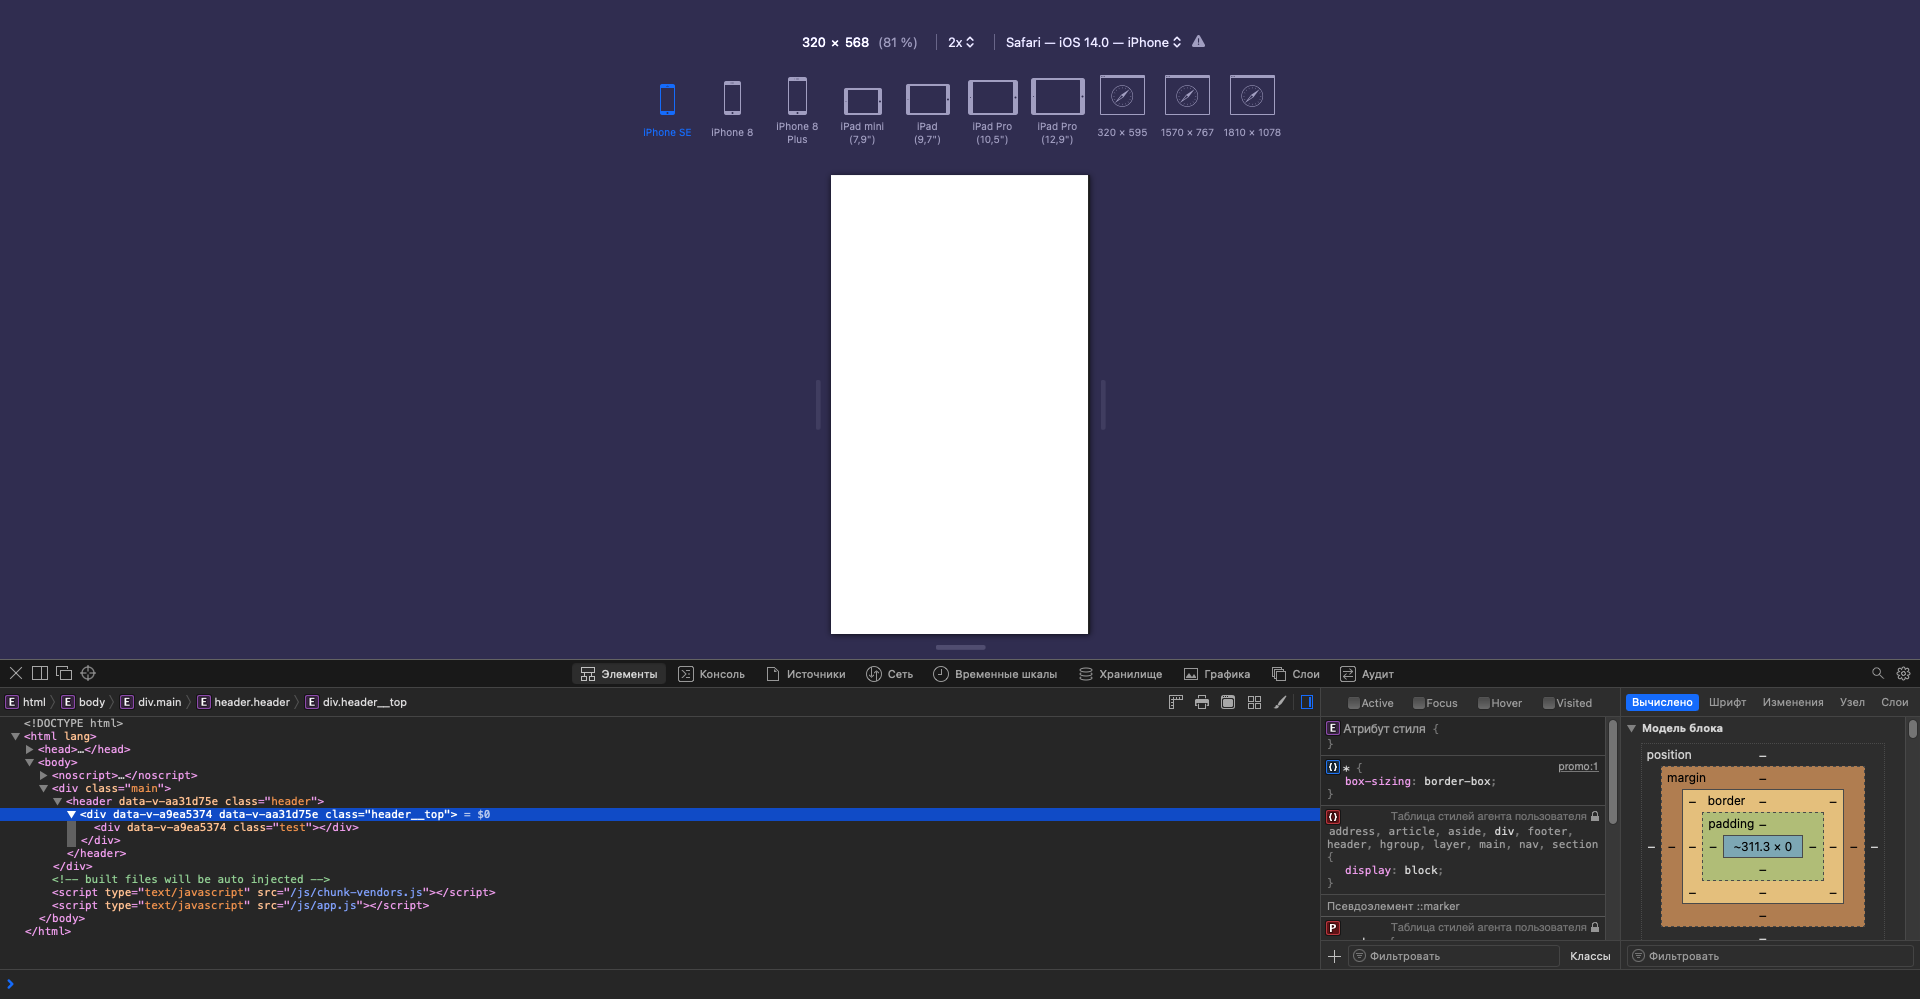Toggle the Visited pseudo-class checkbox
The height and width of the screenshot is (999, 1920).
(1549, 703)
